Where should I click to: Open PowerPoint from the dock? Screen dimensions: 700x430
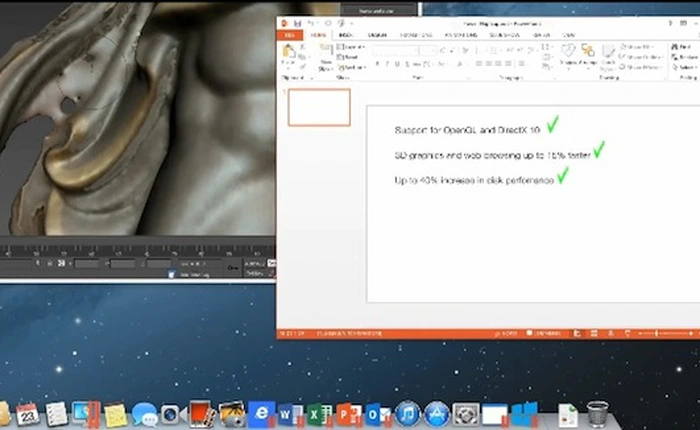click(347, 414)
